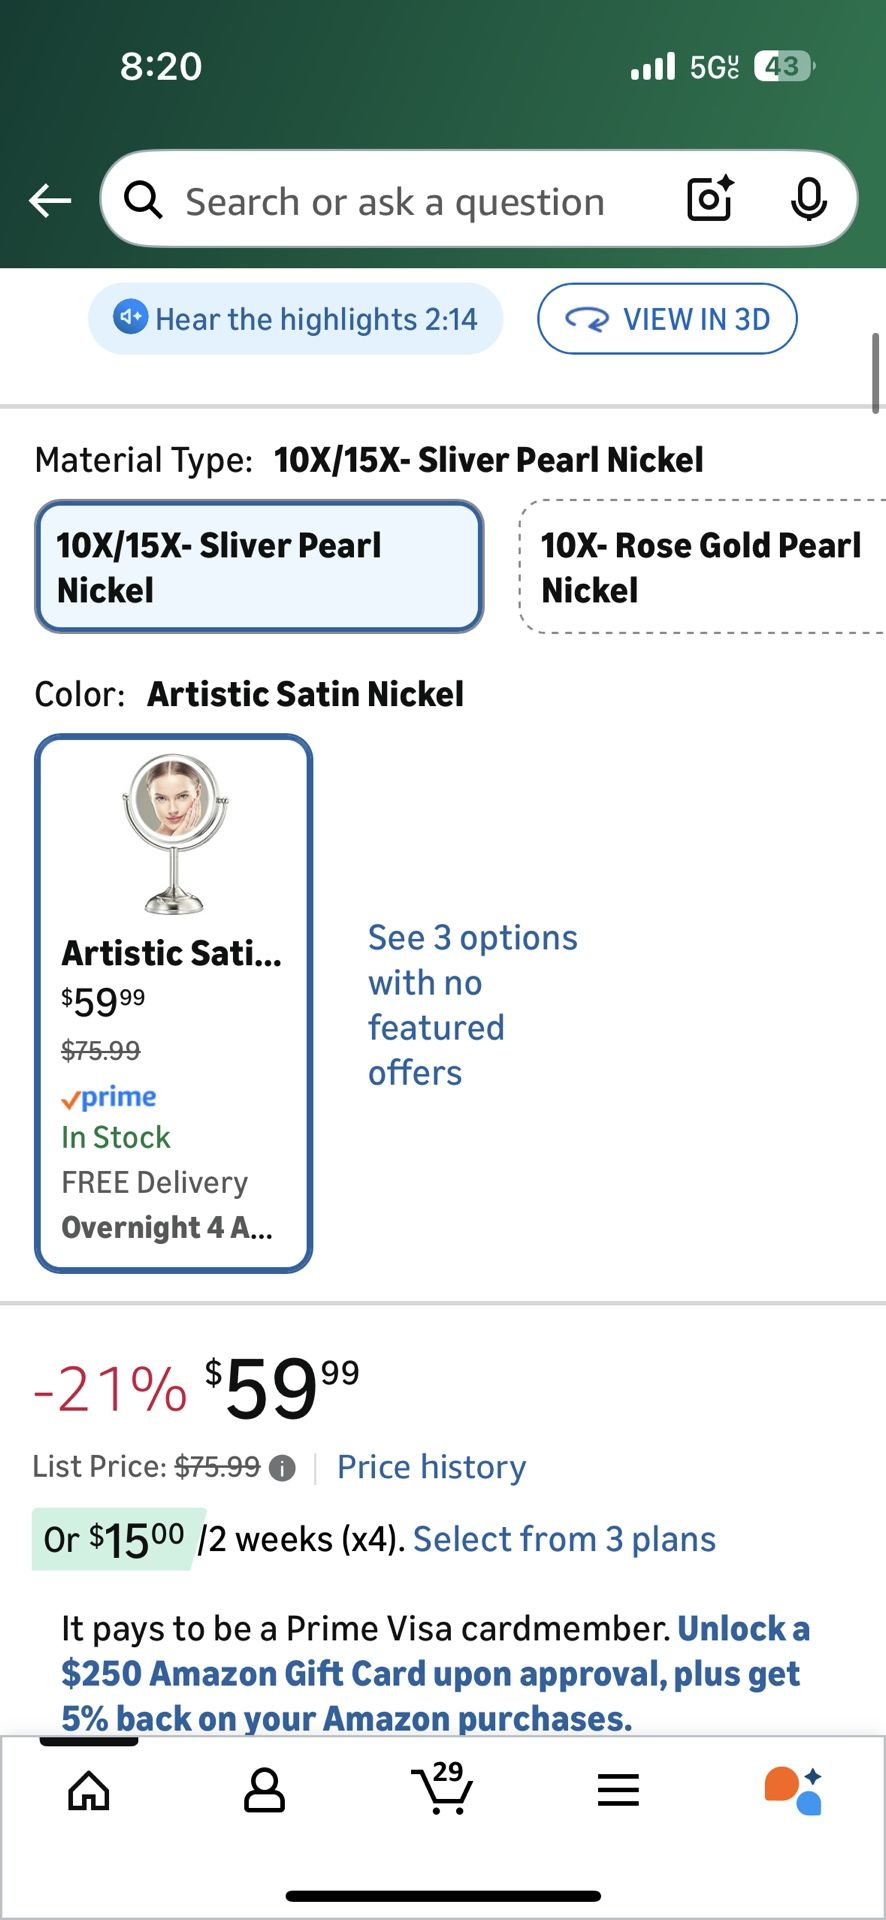This screenshot has width=886, height=1920.
Task: Open Select from 3 plans
Action: click(x=564, y=1539)
